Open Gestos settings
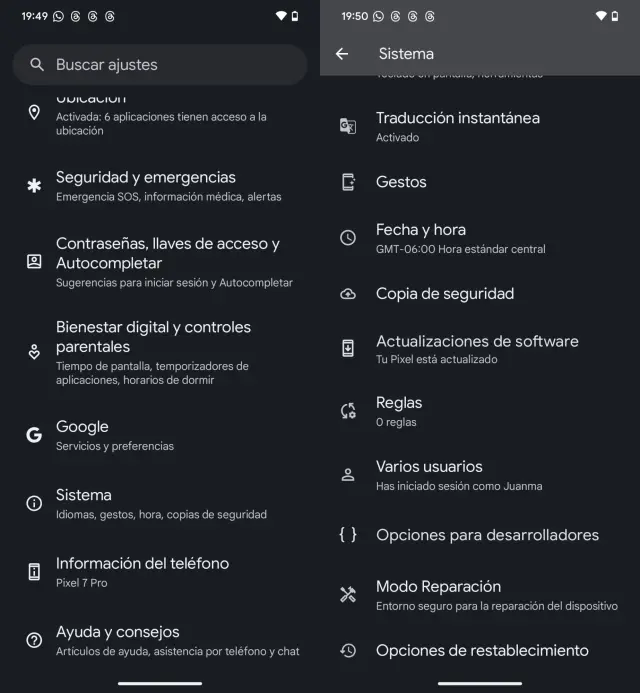This screenshot has height=693, width=640. pos(401,182)
